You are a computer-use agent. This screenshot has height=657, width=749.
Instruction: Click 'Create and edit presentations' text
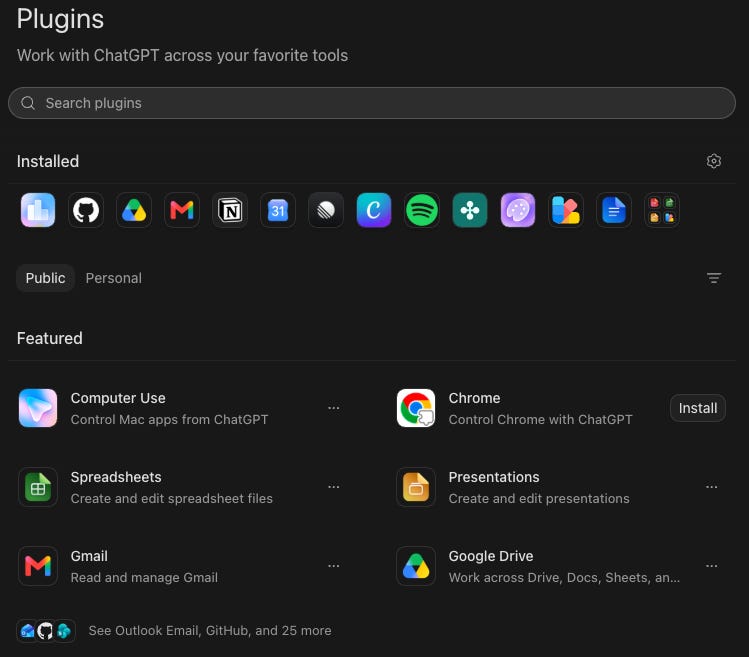(539, 498)
